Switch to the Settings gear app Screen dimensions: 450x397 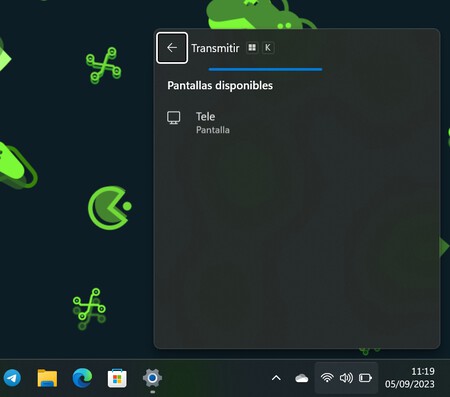tap(152, 378)
